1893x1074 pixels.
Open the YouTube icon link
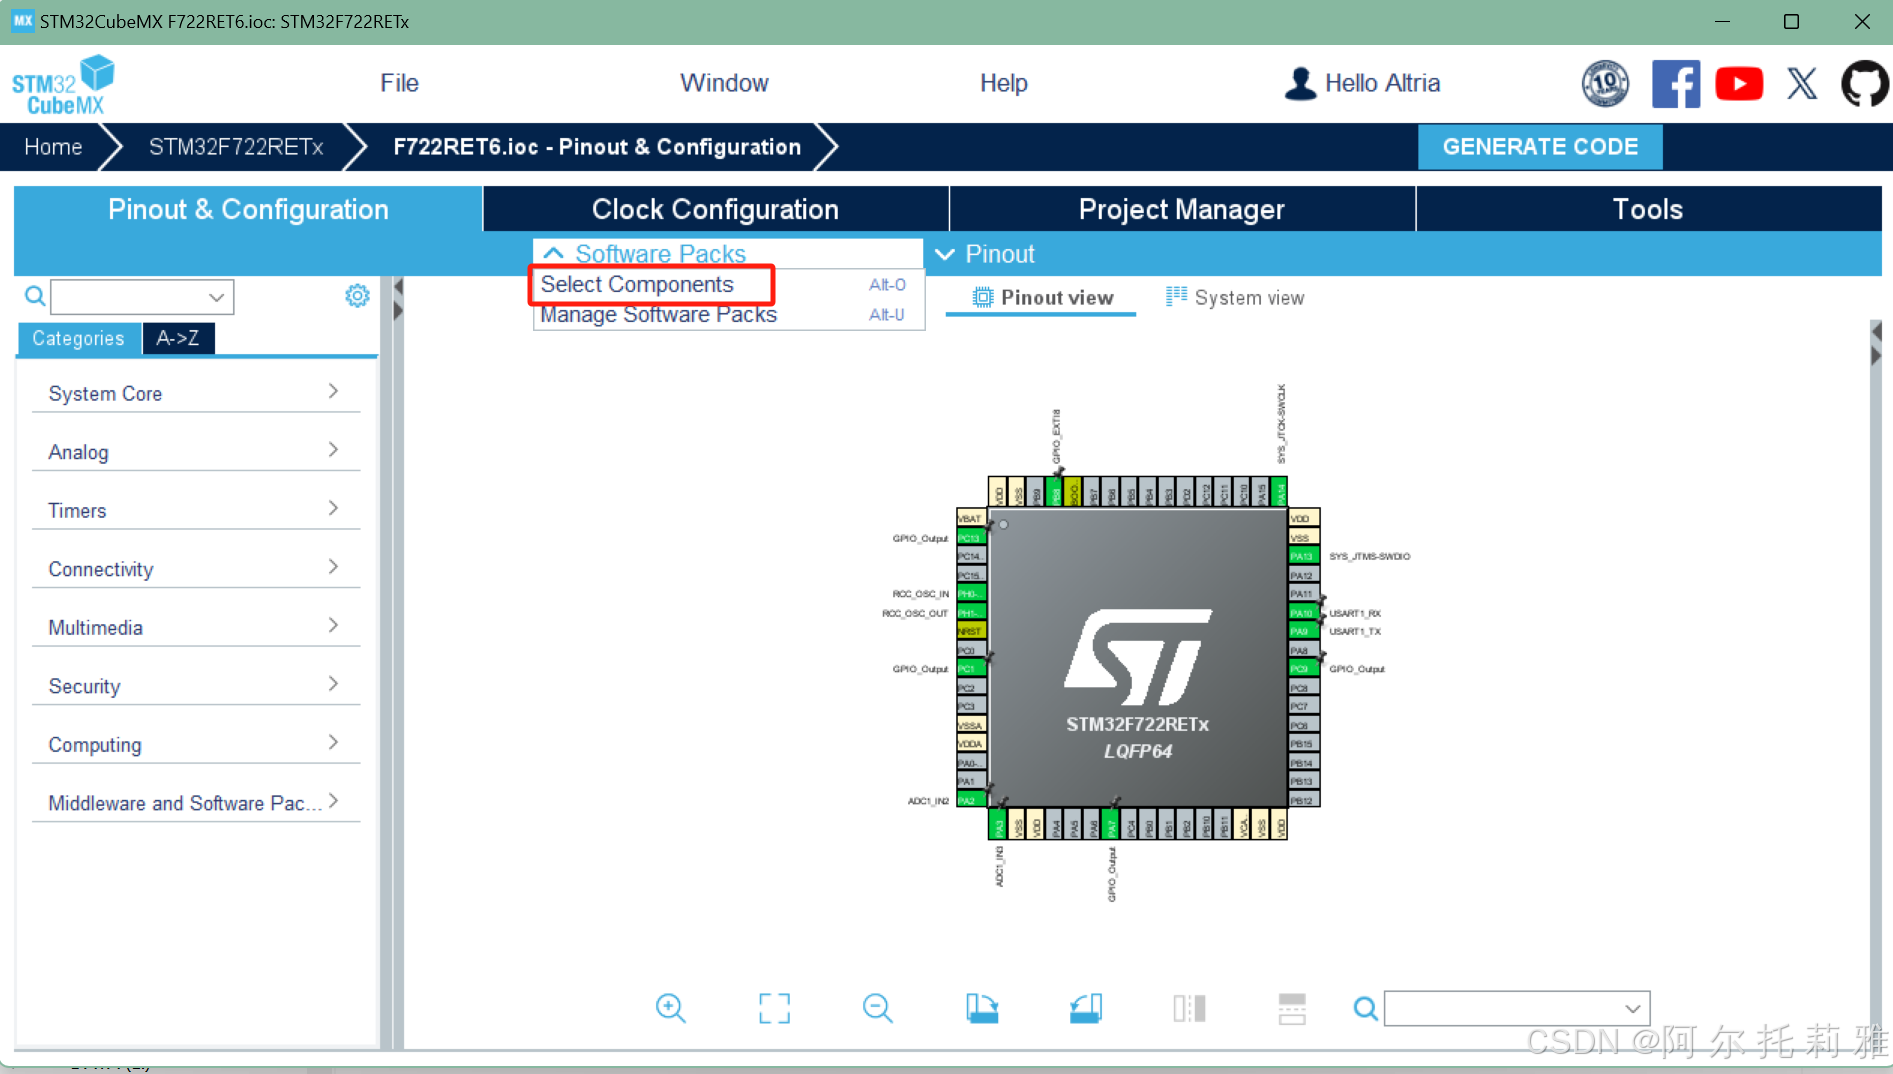(x=1739, y=83)
